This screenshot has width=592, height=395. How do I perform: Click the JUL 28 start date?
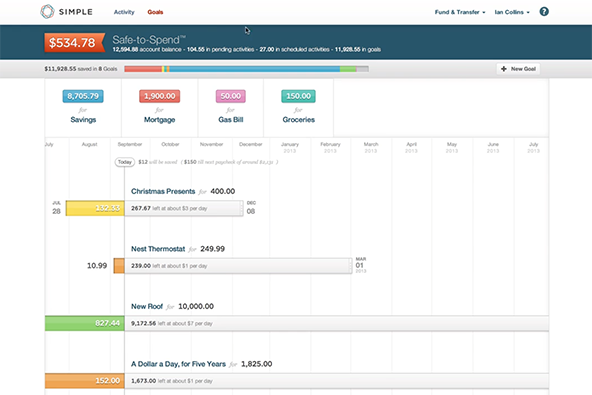pyautogui.click(x=56, y=208)
